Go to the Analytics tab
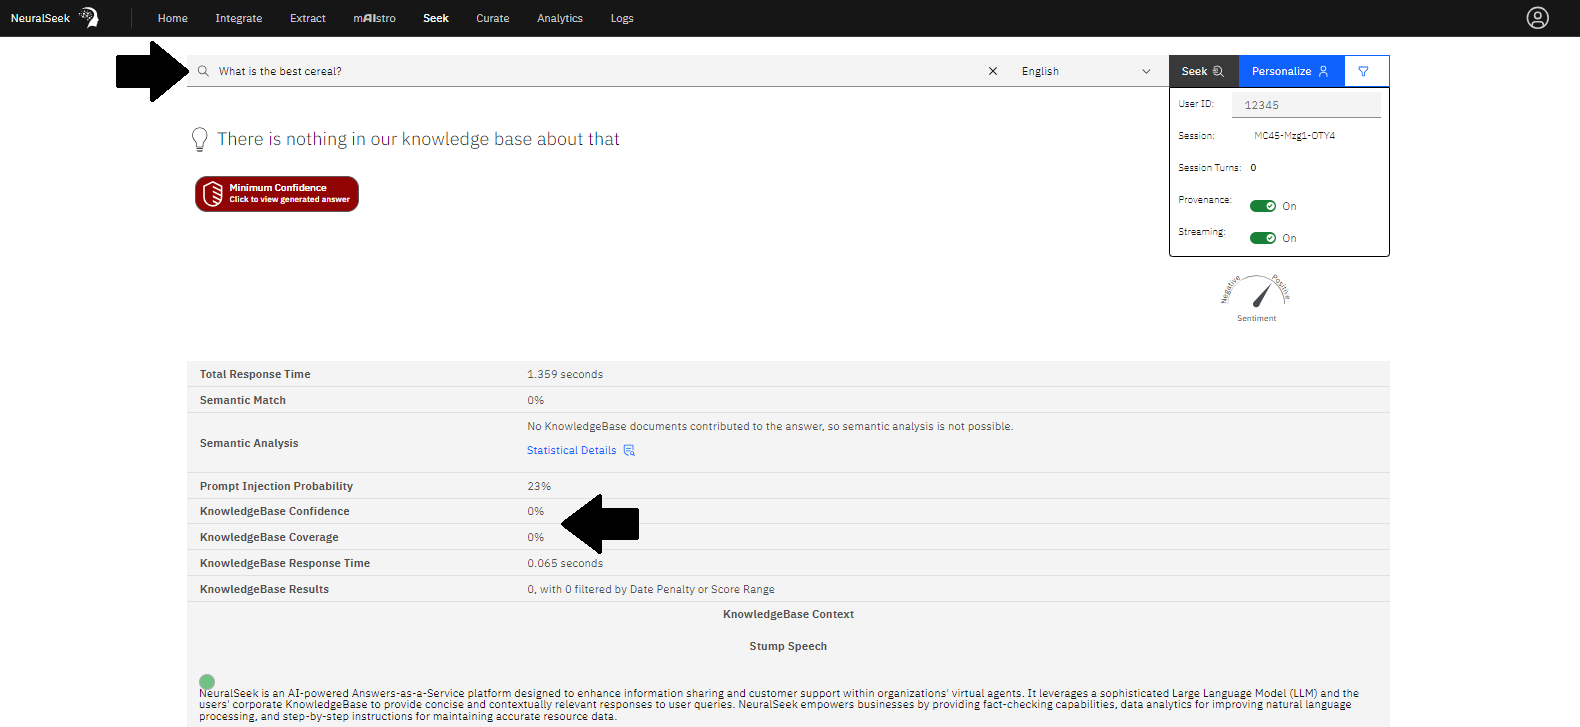The width and height of the screenshot is (1580, 727). point(559,18)
